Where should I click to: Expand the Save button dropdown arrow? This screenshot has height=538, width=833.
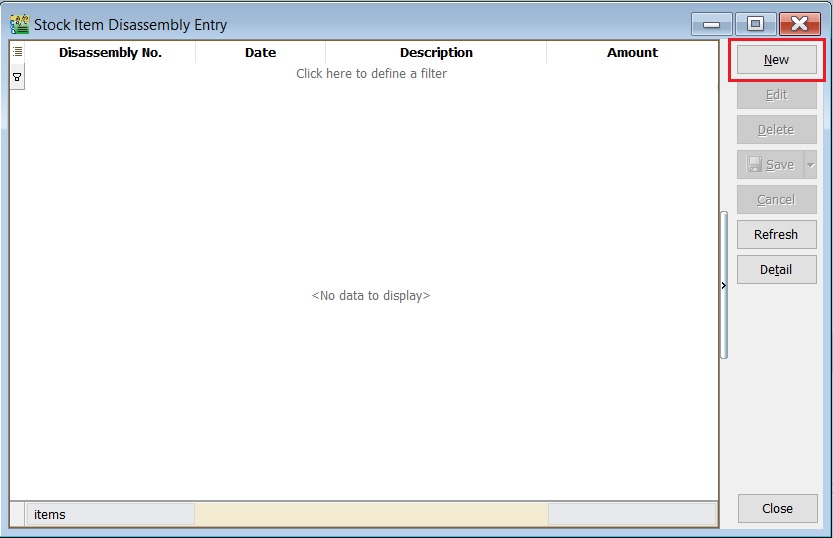point(811,165)
